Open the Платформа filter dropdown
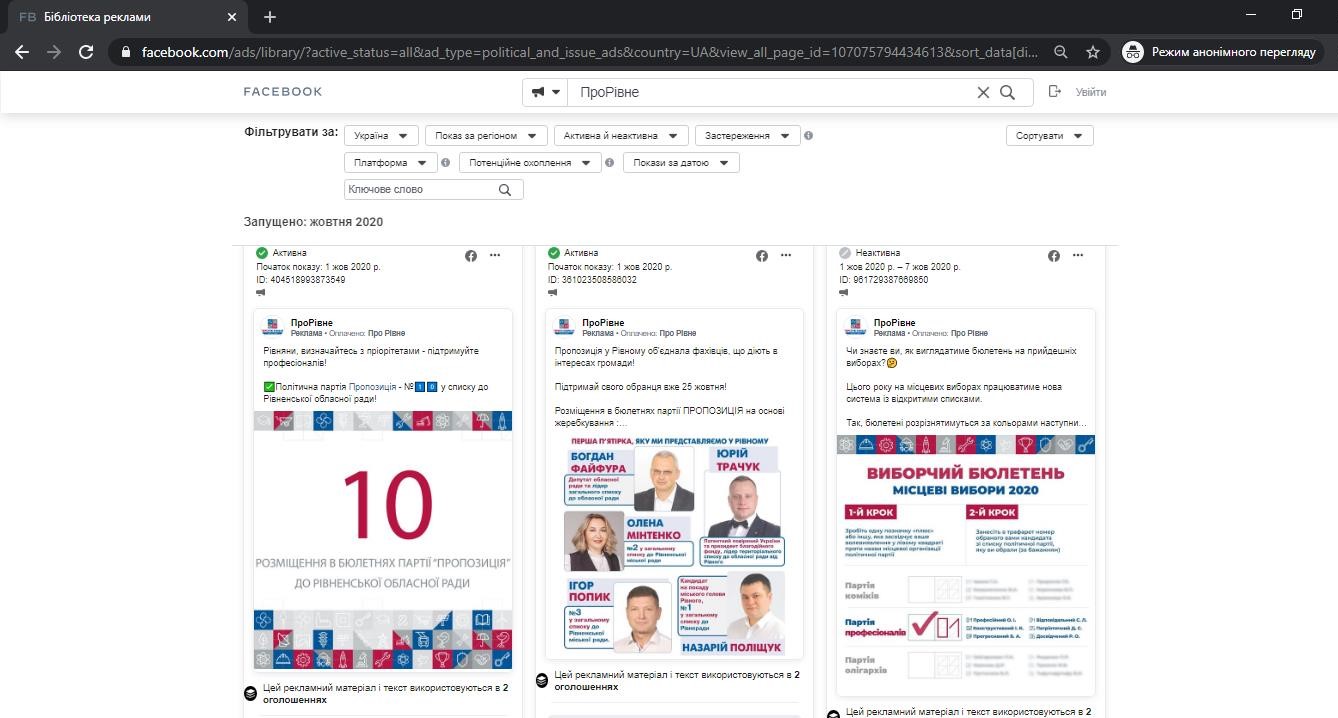Screen dimensions: 1338x718 coord(391,162)
